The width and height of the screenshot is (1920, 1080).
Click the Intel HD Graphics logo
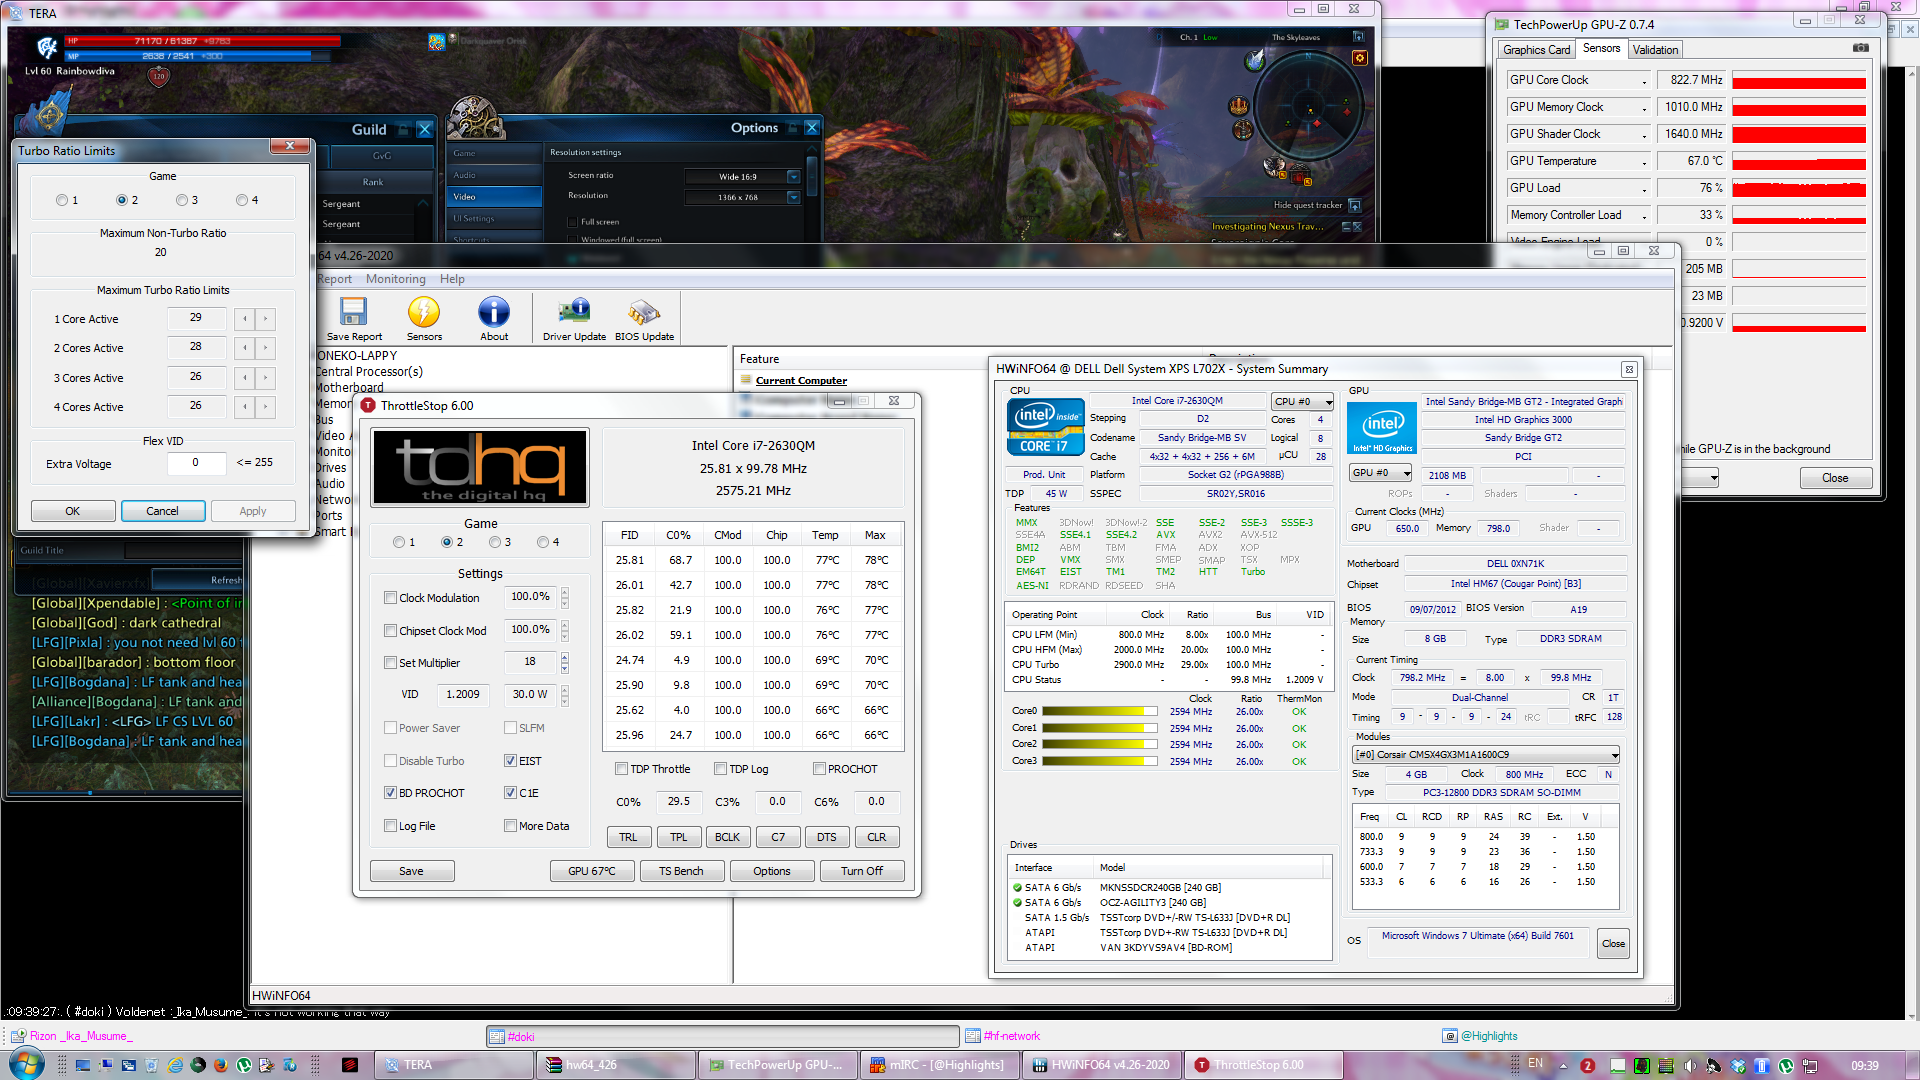[x=1382, y=428]
